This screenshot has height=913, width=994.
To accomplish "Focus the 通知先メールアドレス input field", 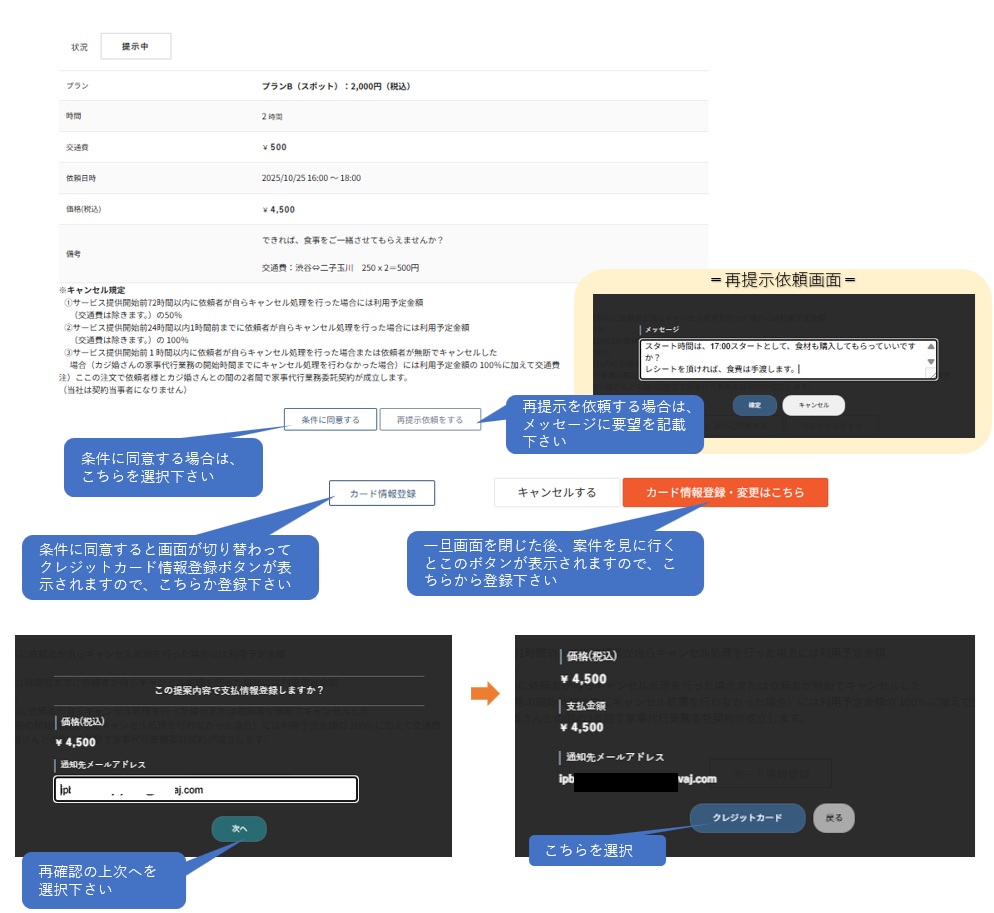I will coord(206,789).
